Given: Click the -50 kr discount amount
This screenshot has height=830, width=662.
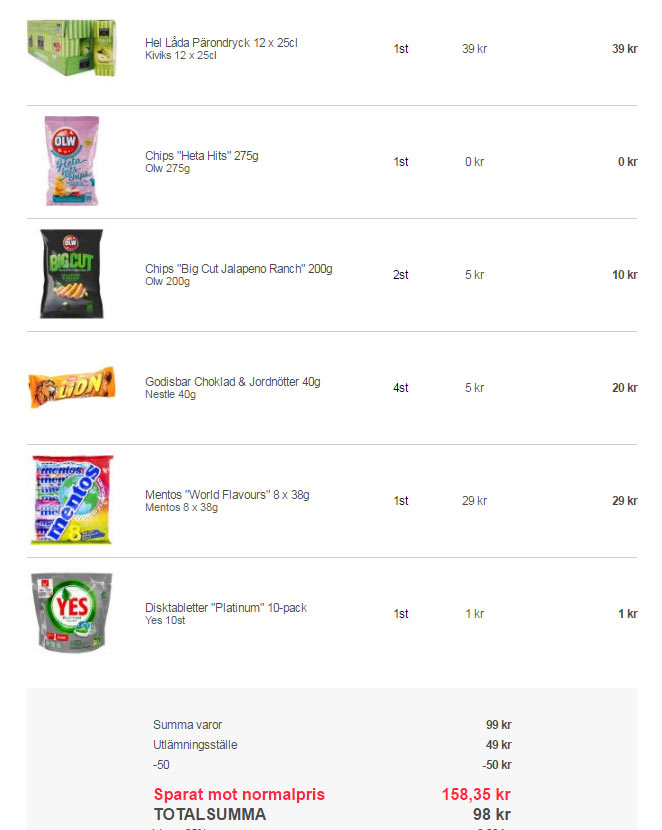Looking at the screenshot, I should [497, 765].
